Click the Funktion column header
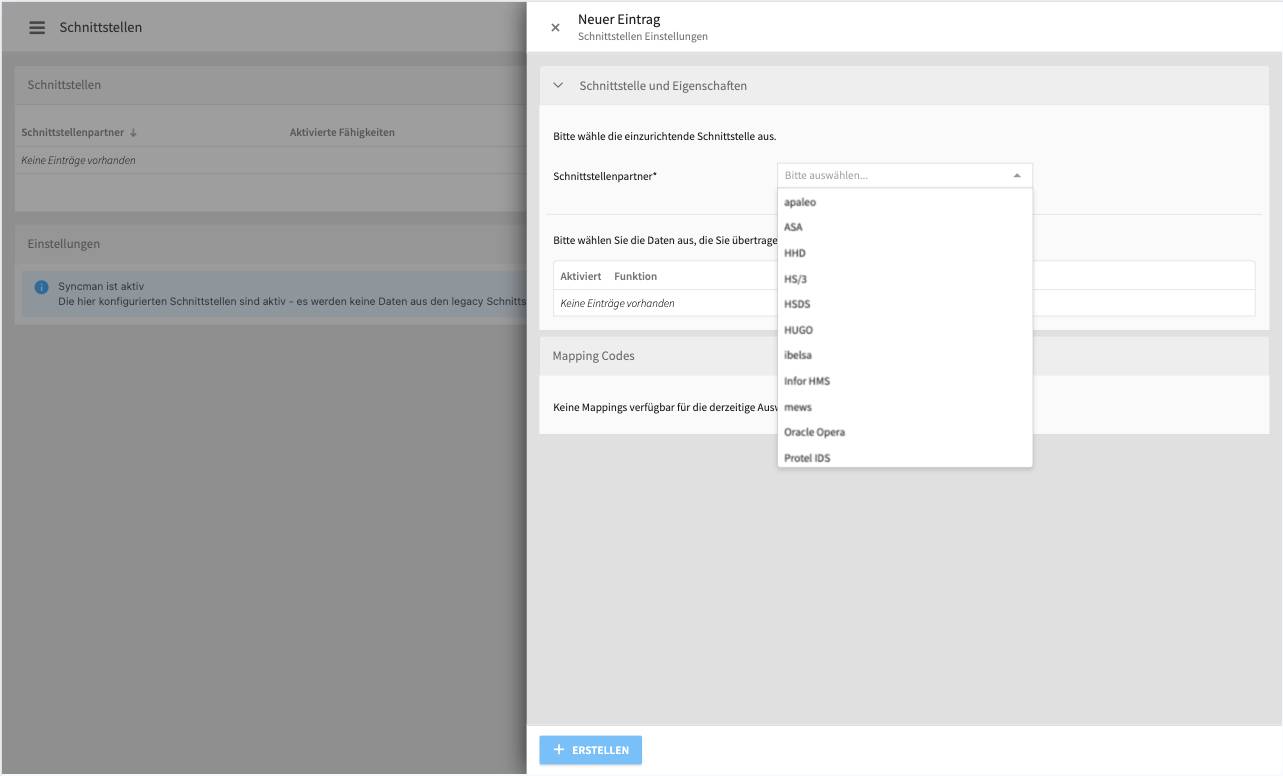 click(636, 276)
